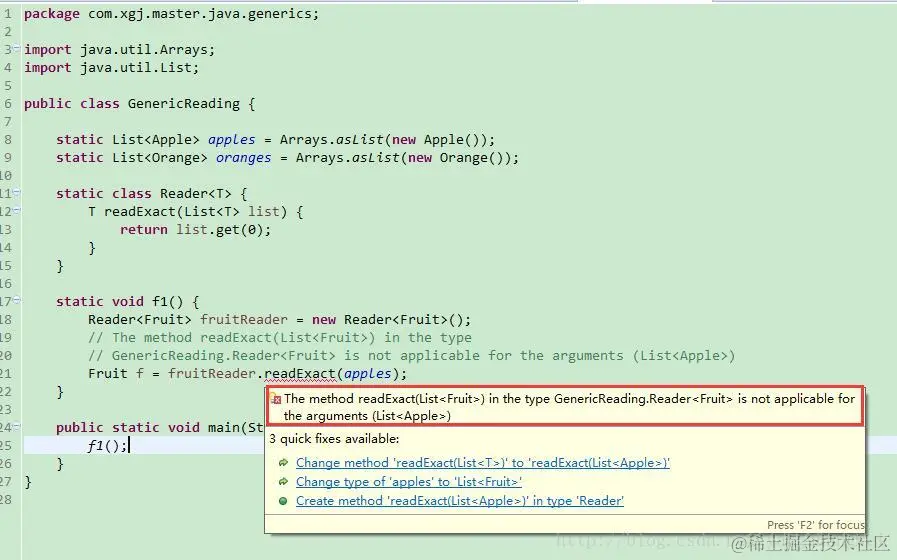The height and width of the screenshot is (560, 897).
Task: Click the 'apples' field declaration on line 8
Action: [x=232, y=140]
